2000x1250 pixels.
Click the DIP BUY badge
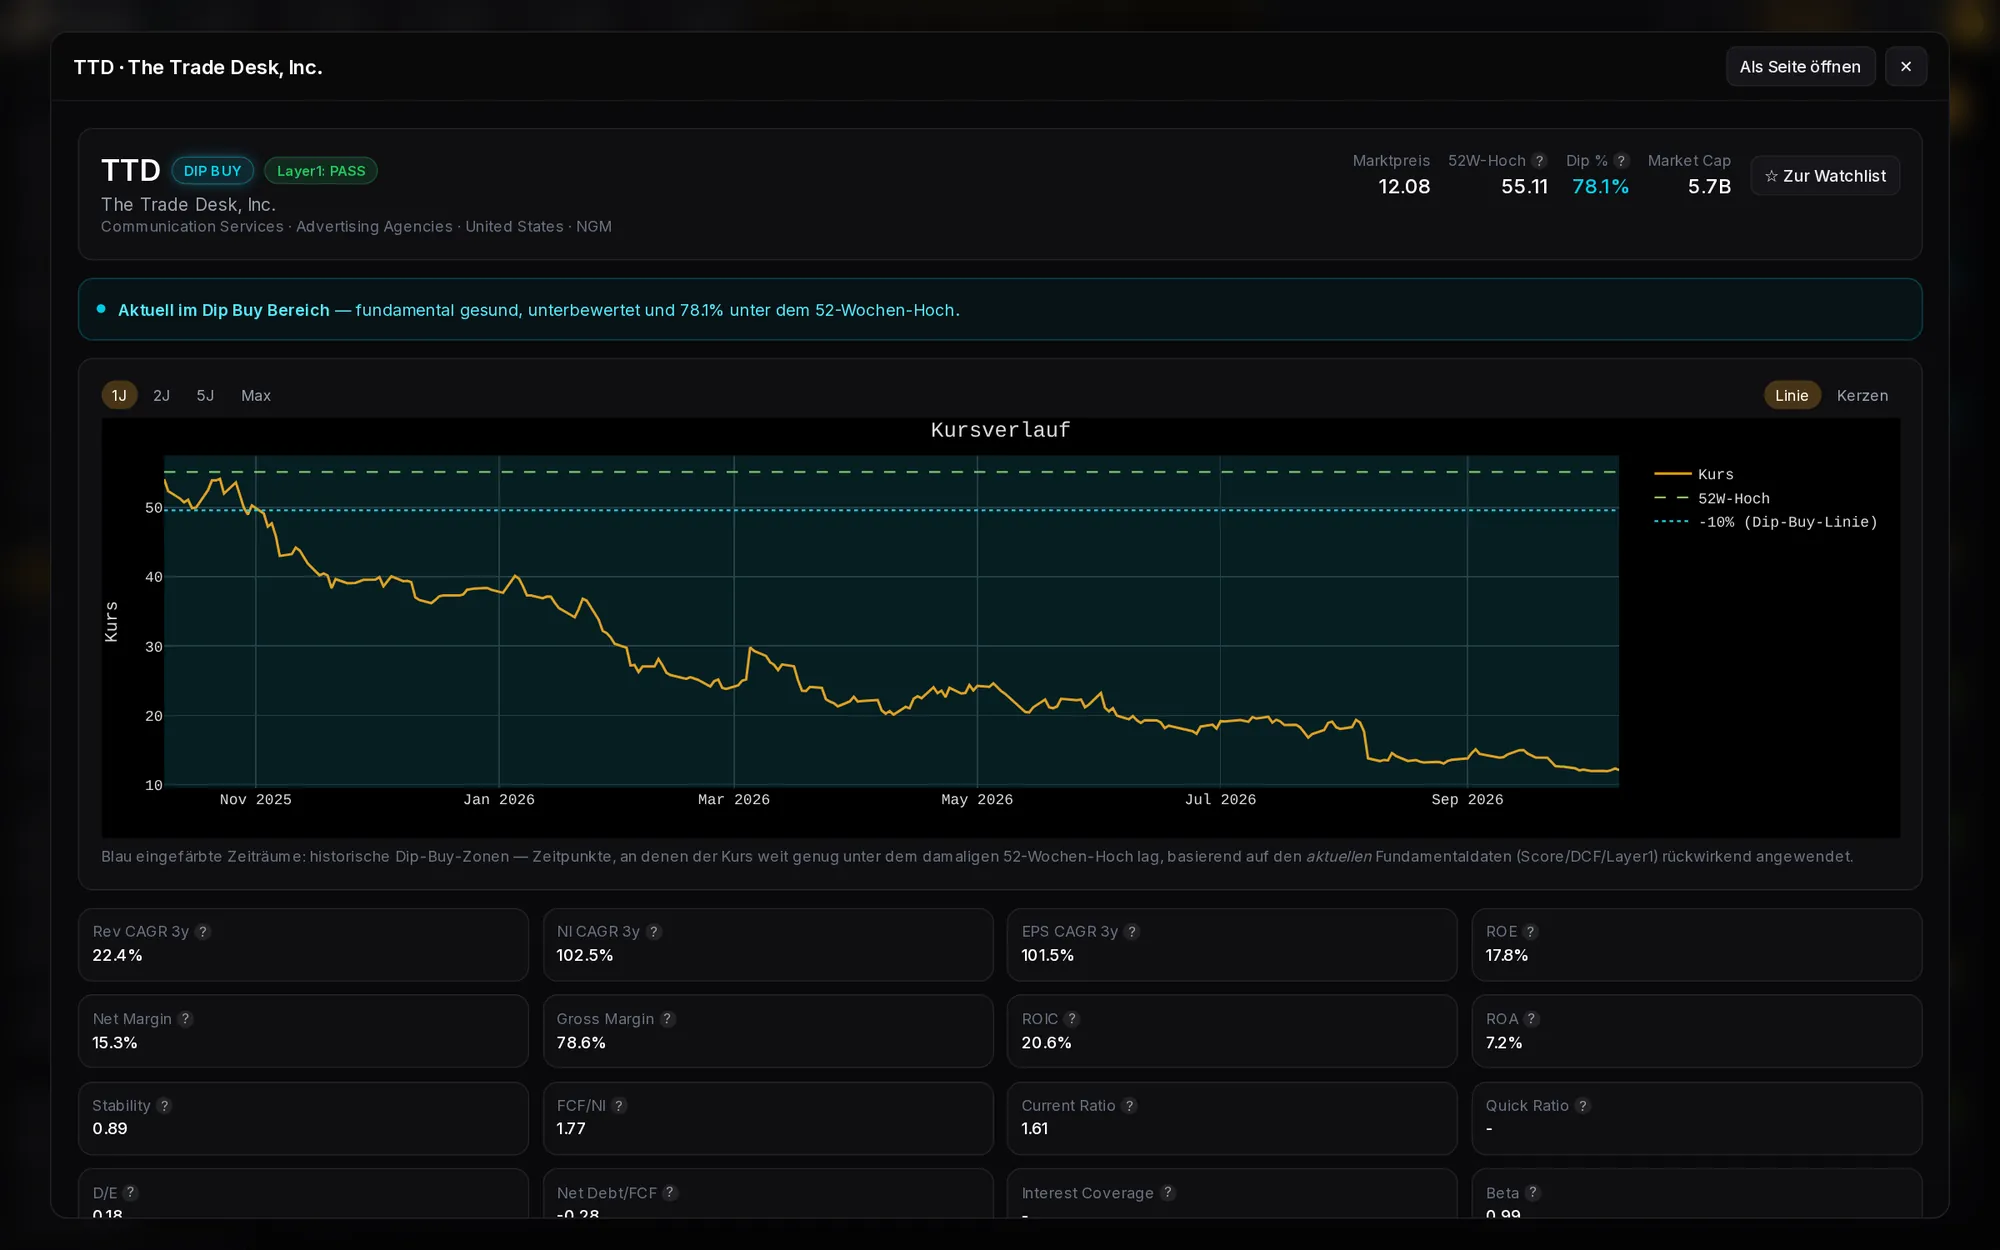pyautogui.click(x=212, y=171)
